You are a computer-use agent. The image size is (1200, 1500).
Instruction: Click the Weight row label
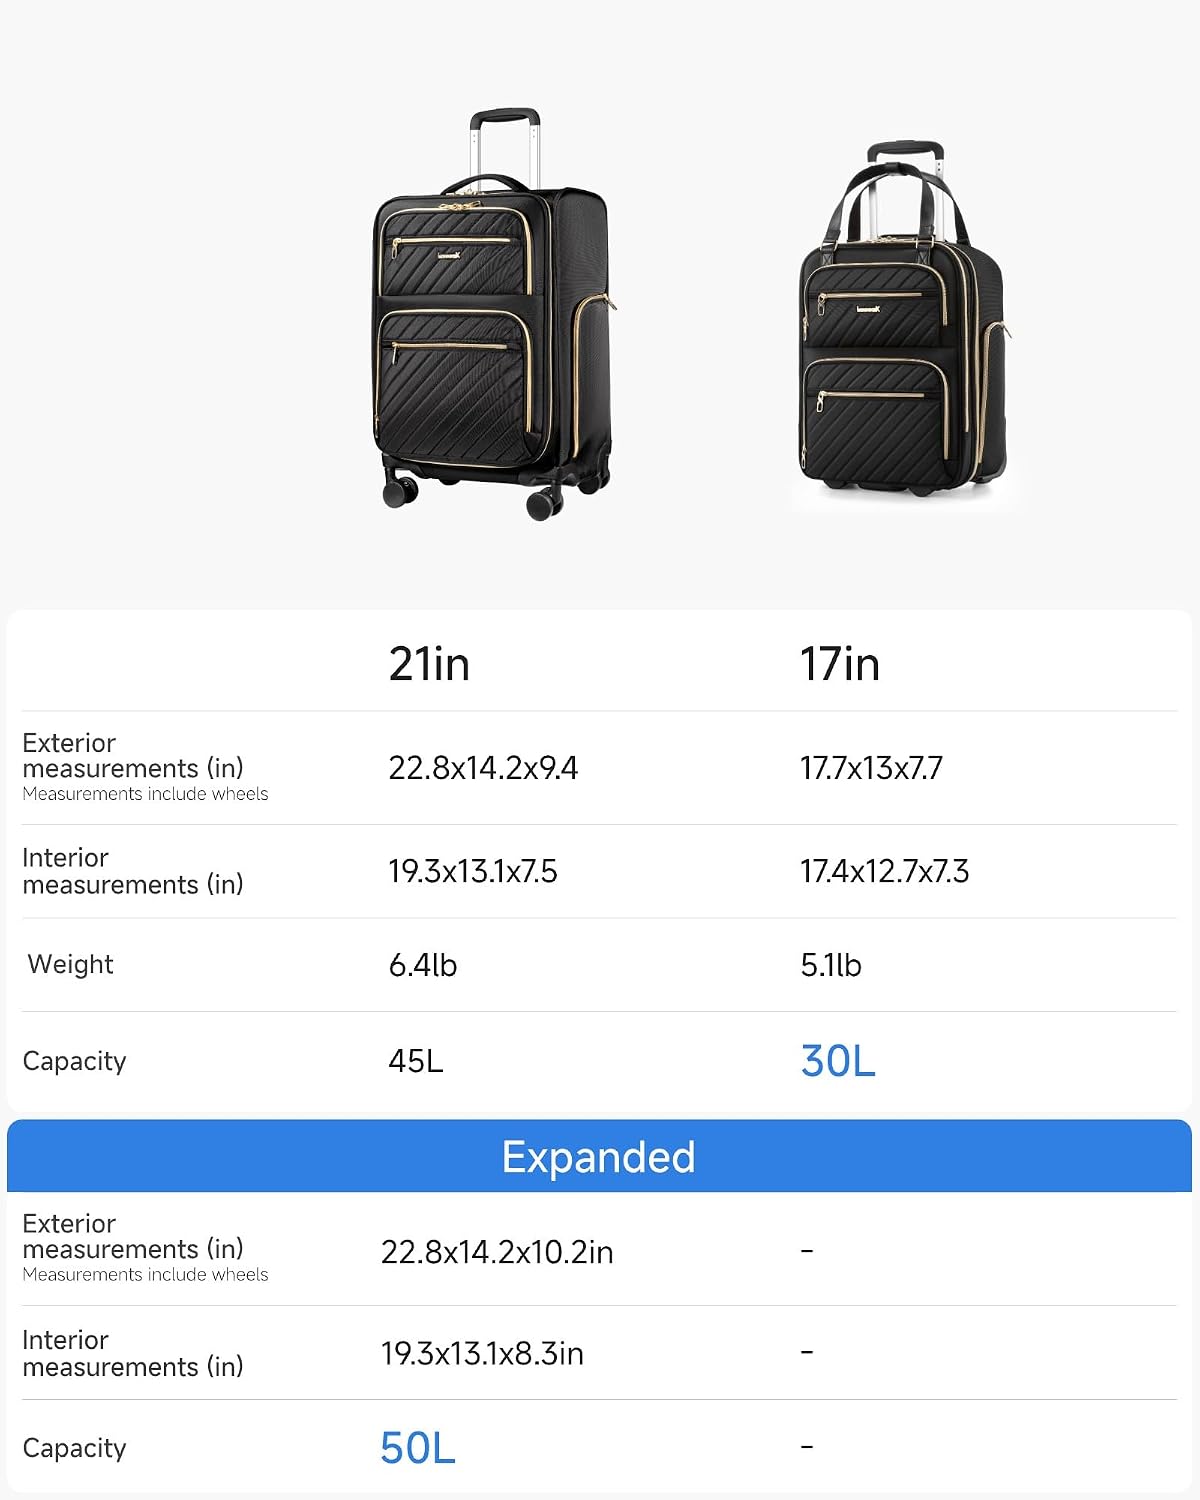pos(70,964)
